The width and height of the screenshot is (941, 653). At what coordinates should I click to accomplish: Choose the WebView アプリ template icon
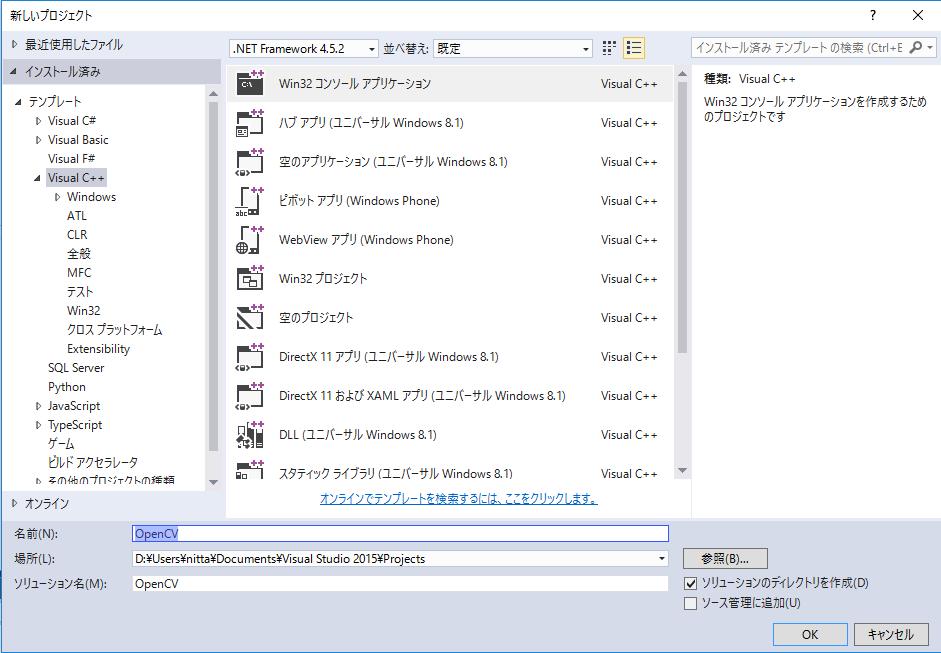250,240
